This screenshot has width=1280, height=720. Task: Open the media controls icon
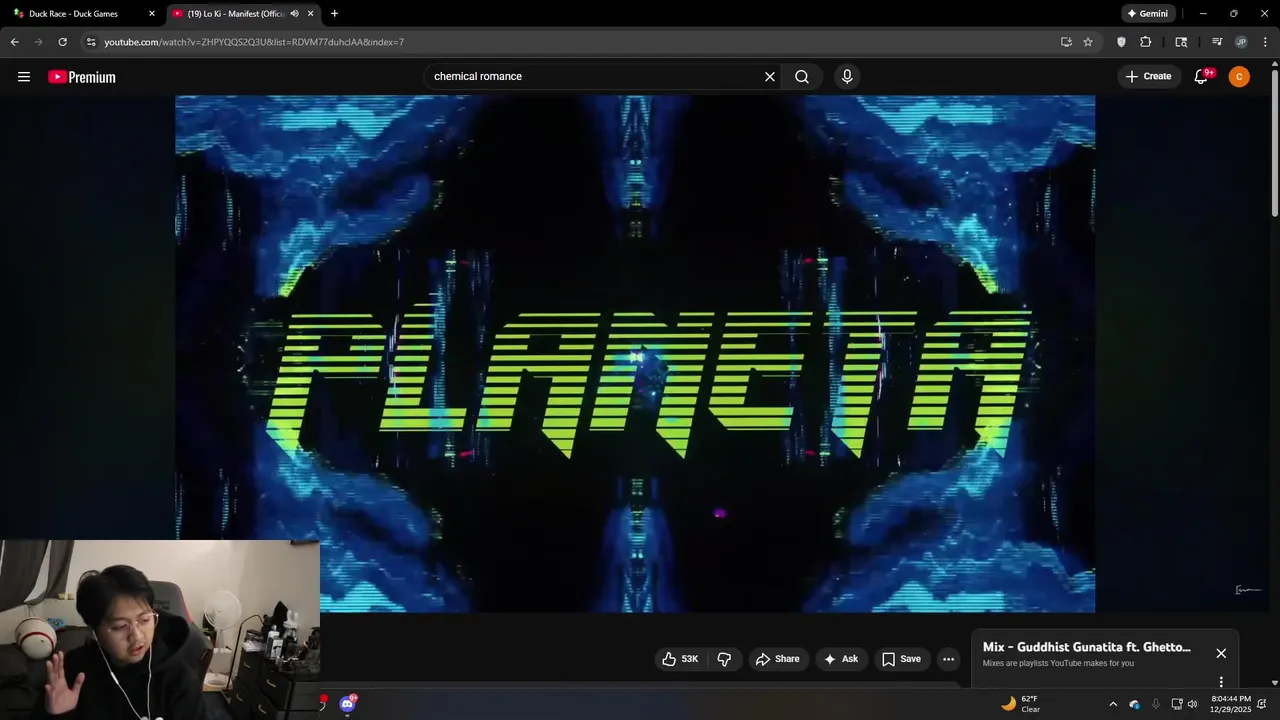point(1217,42)
